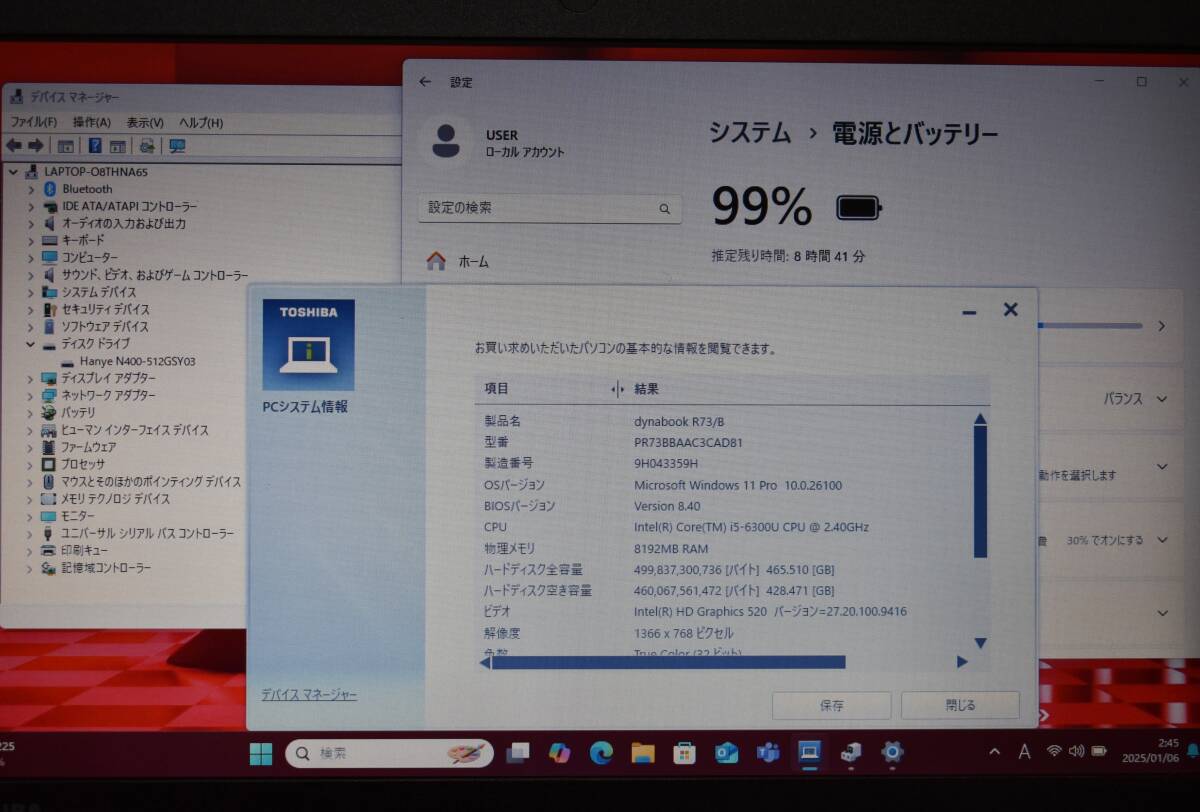The height and width of the screenshot is (812, 1200).
Task: Open Microsoft Teams from the taskbar
Action: pos(768,752)
